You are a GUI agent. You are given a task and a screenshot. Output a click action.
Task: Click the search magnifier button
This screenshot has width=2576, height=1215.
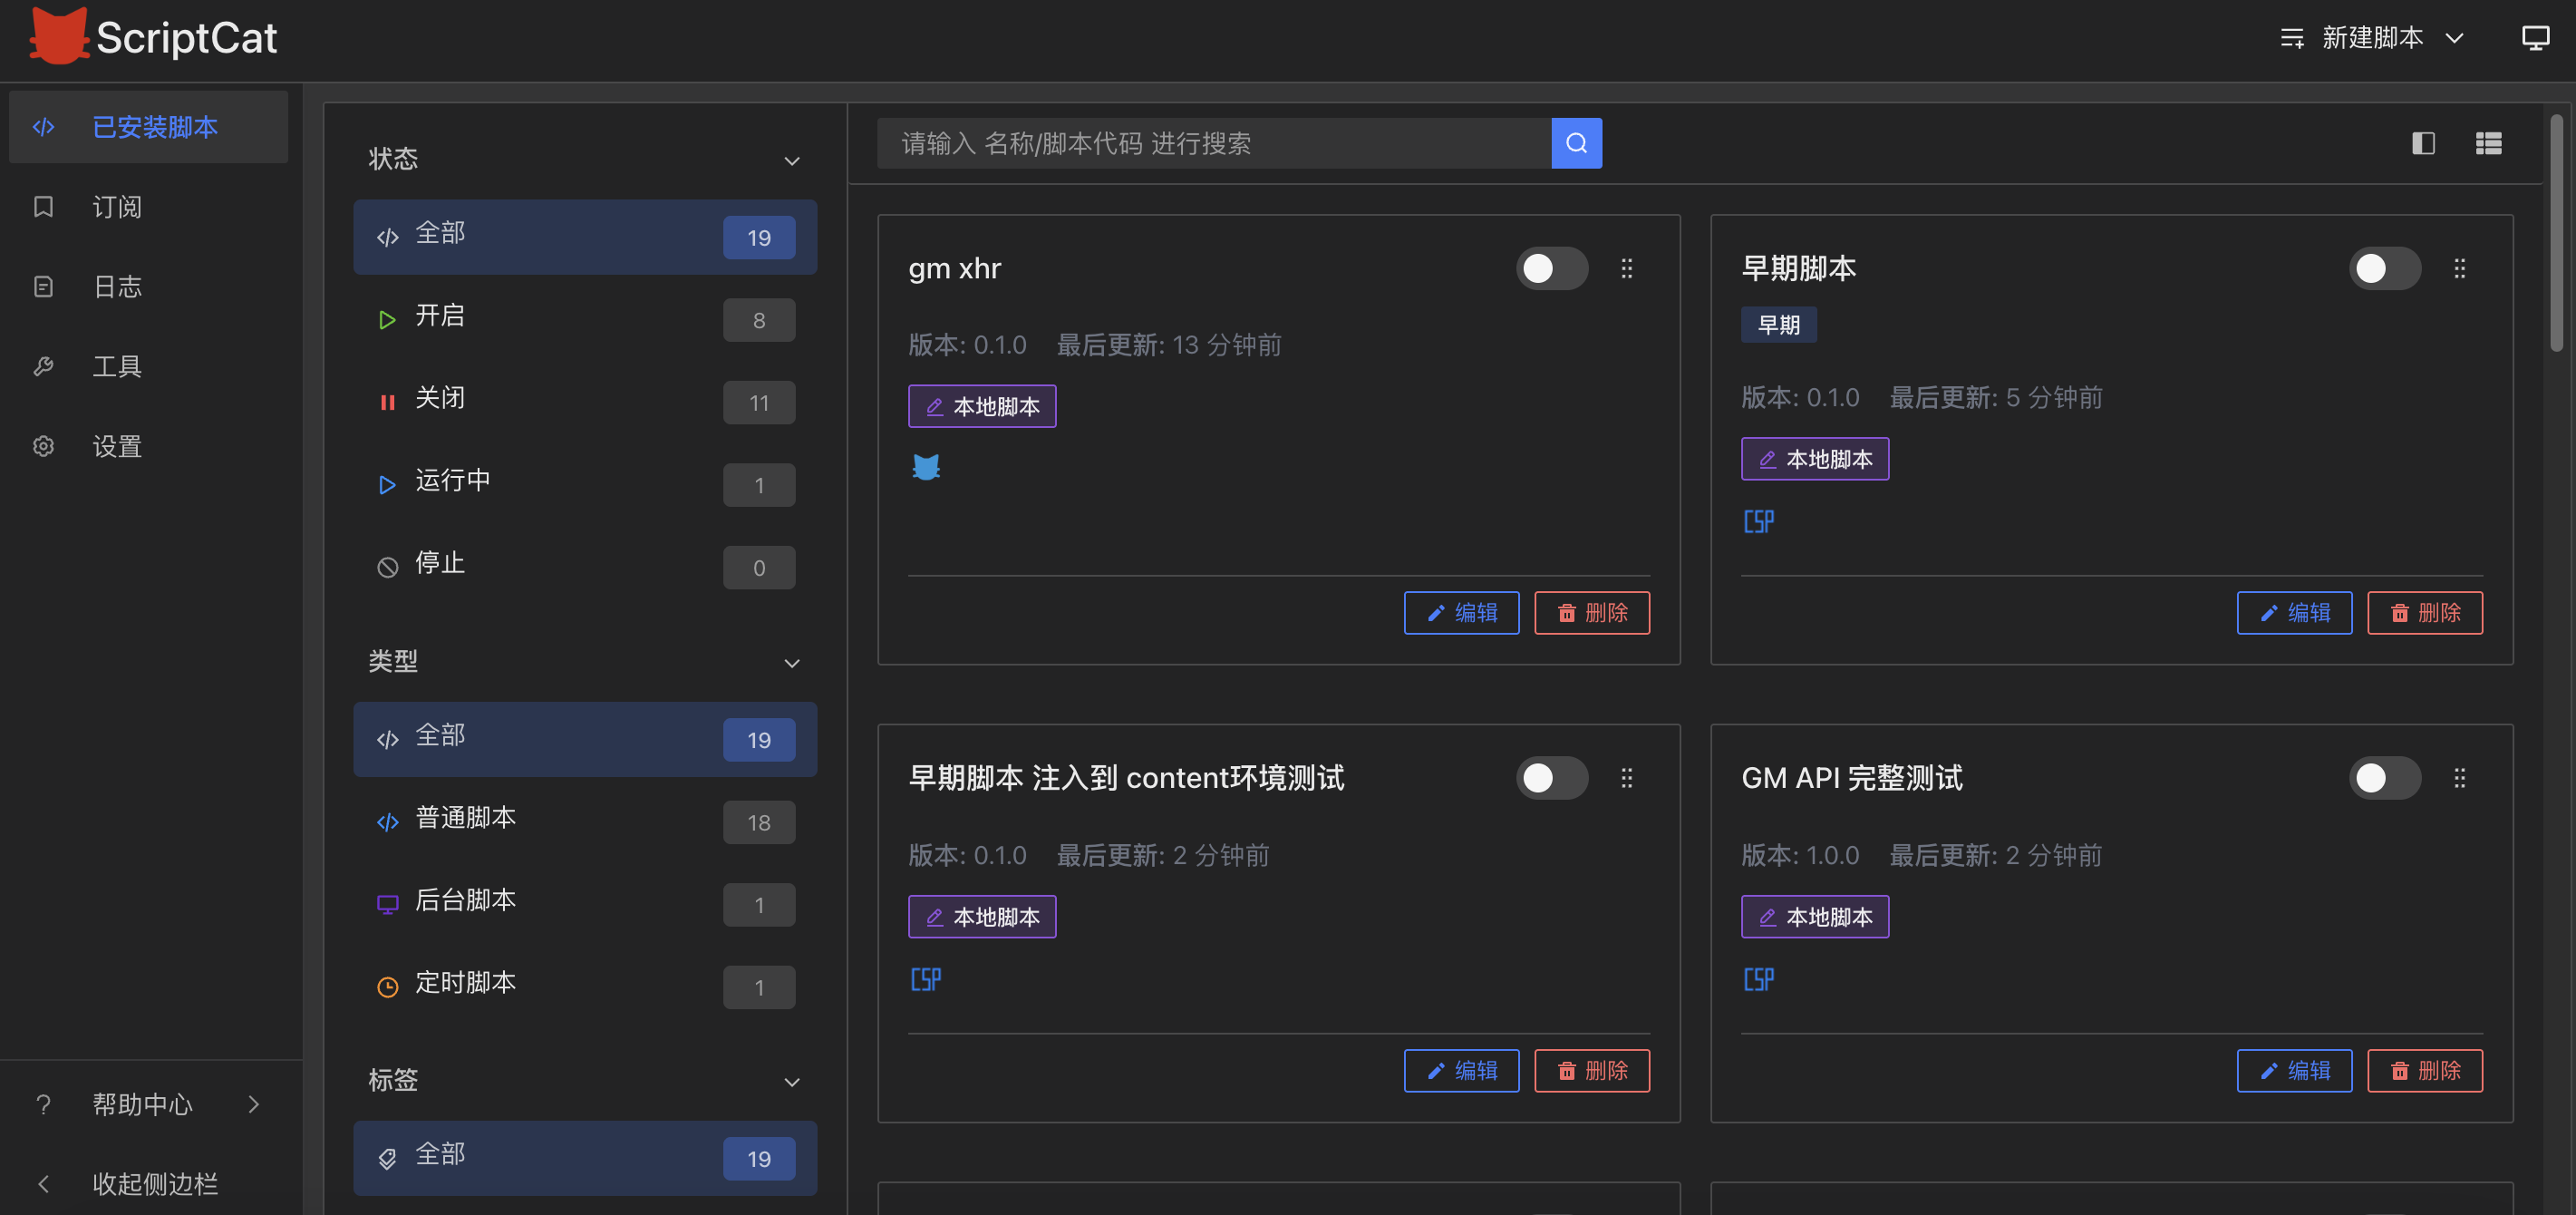pyautogui.click(x=1577, y=143)
